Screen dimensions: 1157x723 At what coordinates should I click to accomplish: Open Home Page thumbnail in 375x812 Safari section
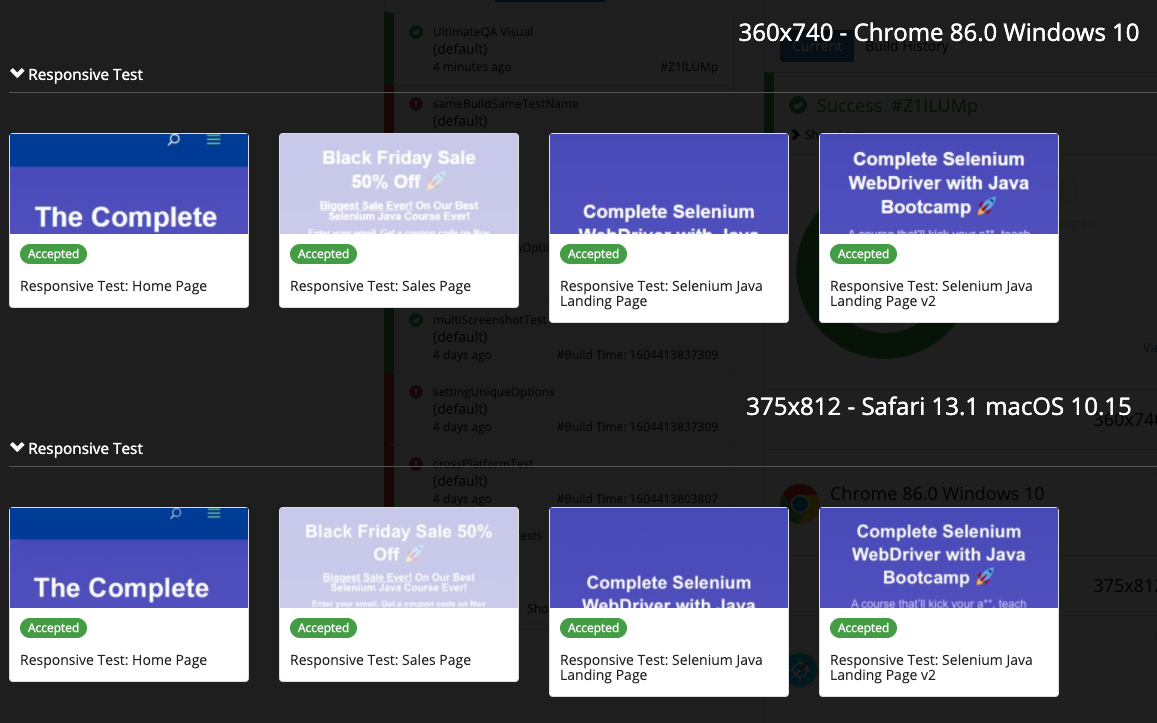tap(129, 558)
